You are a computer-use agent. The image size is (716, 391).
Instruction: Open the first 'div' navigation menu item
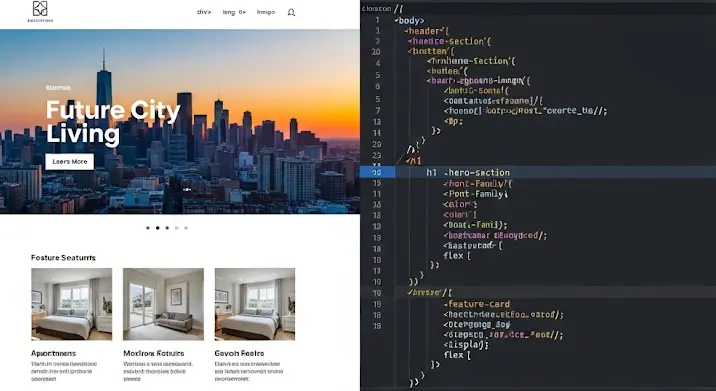pyautogui.click(x=204, y=12)
